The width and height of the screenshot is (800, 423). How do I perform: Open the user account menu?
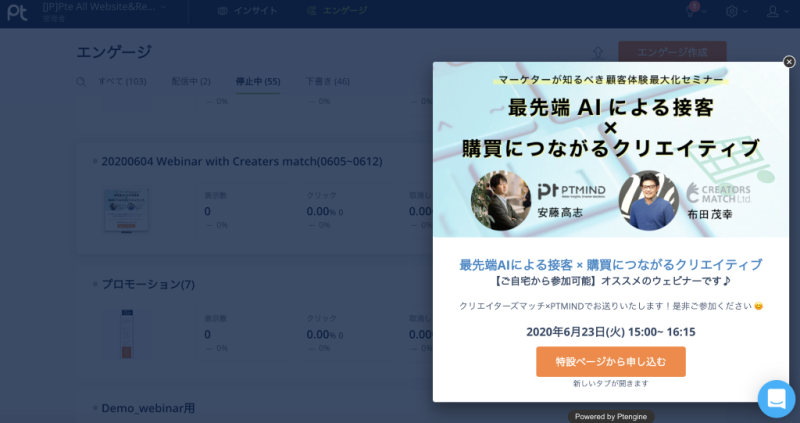tap(778, 11)
